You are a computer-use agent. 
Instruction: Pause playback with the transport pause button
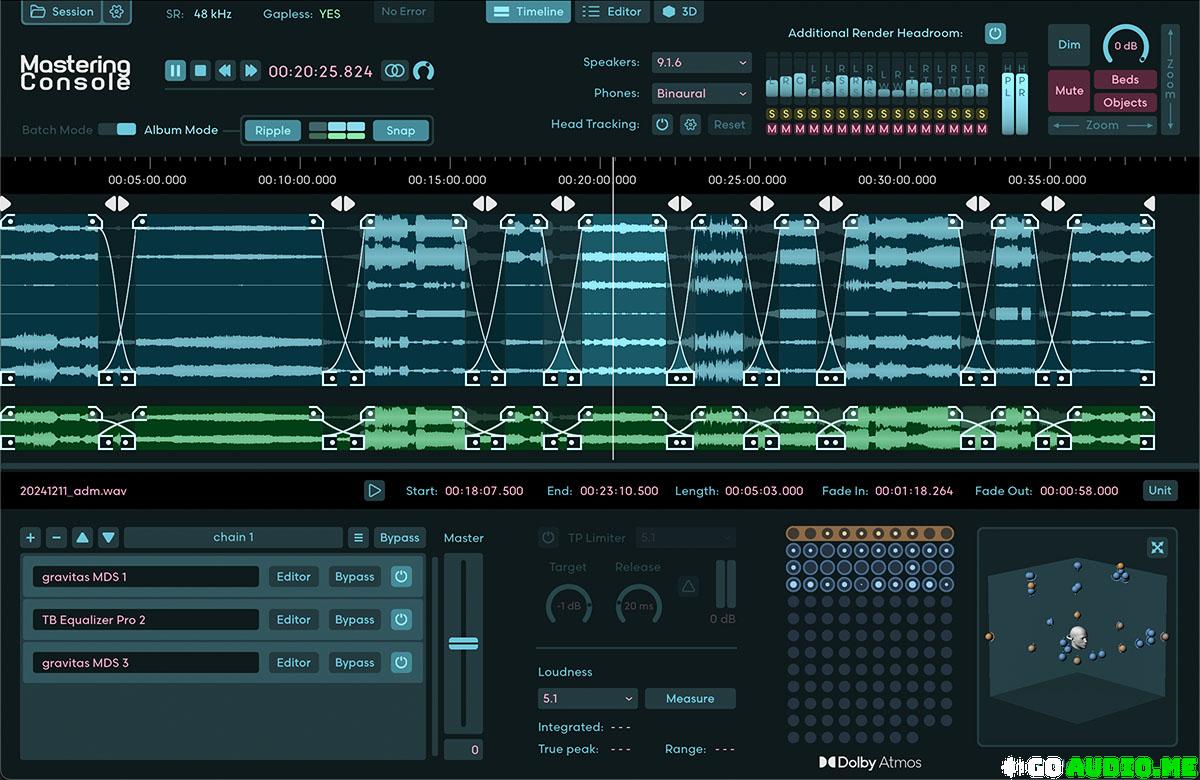[175, 70]
